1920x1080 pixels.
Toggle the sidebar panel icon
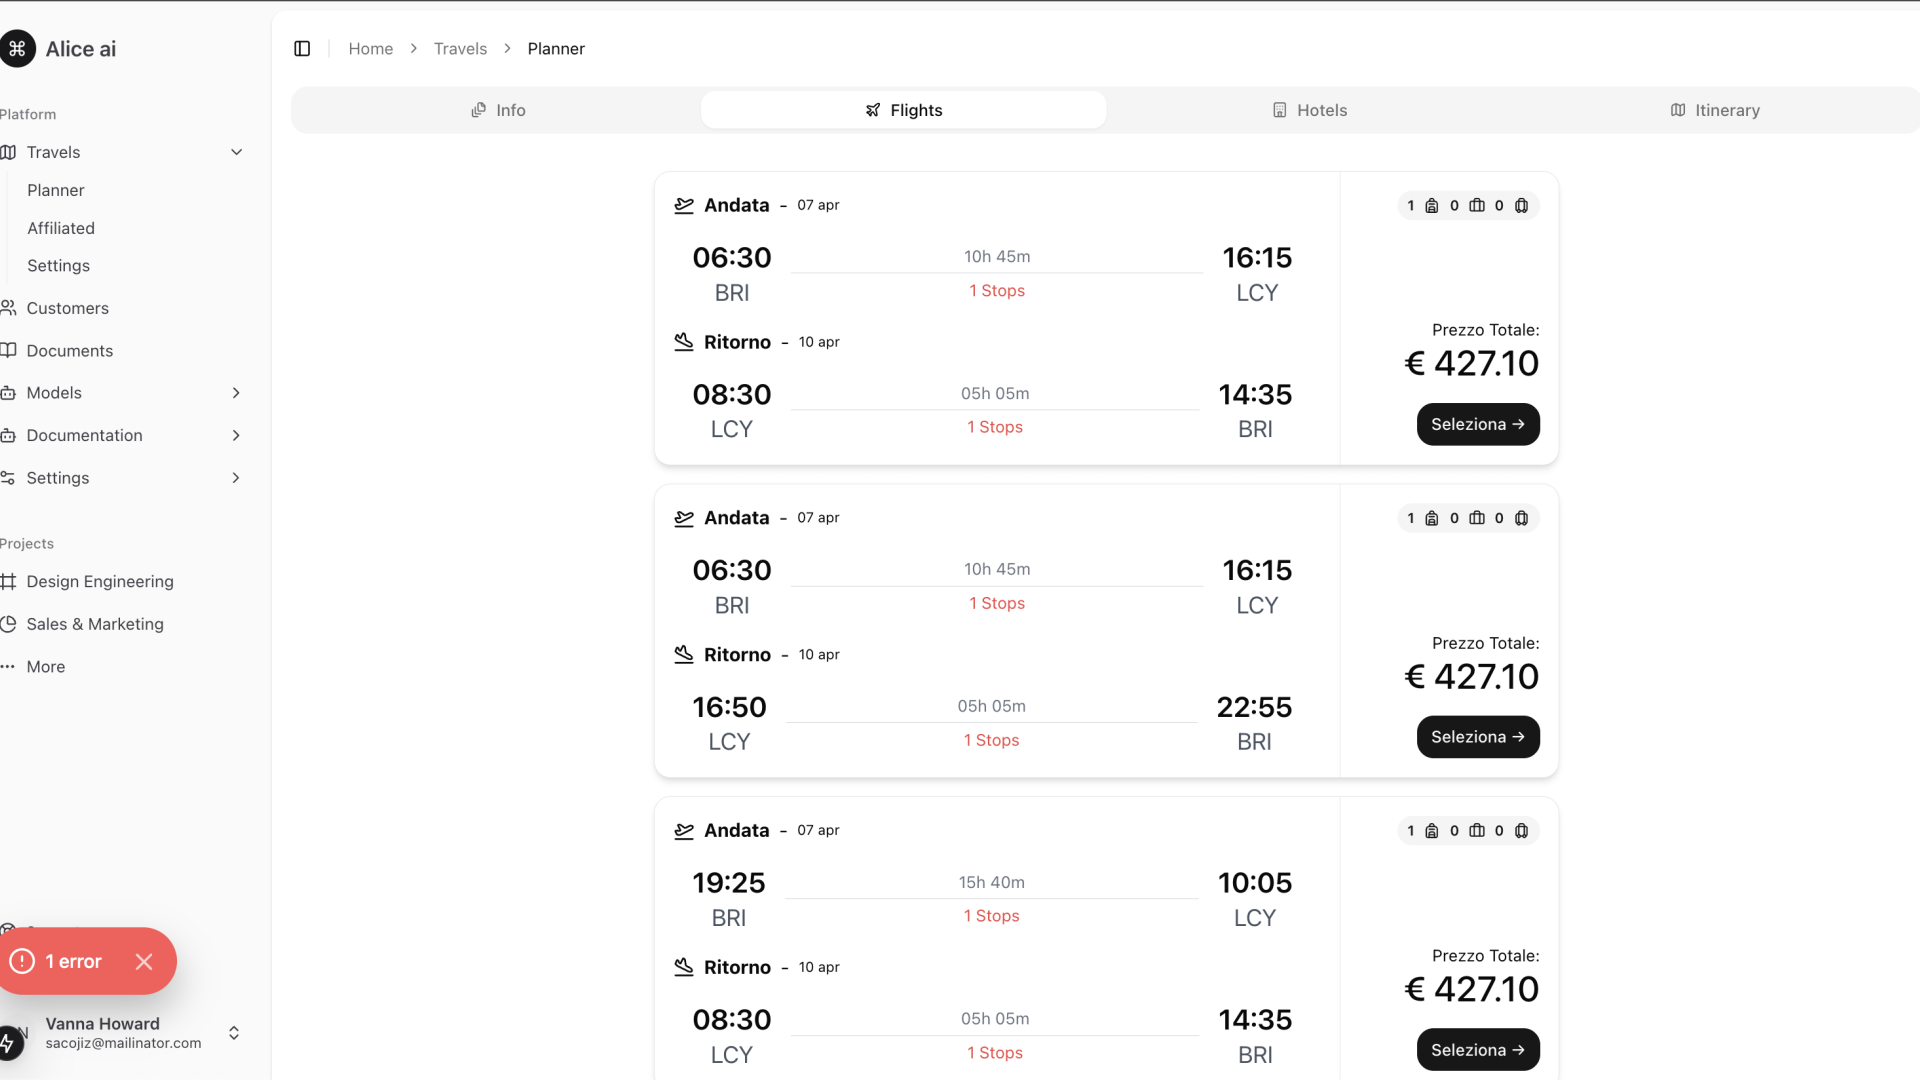coord(302,49)
